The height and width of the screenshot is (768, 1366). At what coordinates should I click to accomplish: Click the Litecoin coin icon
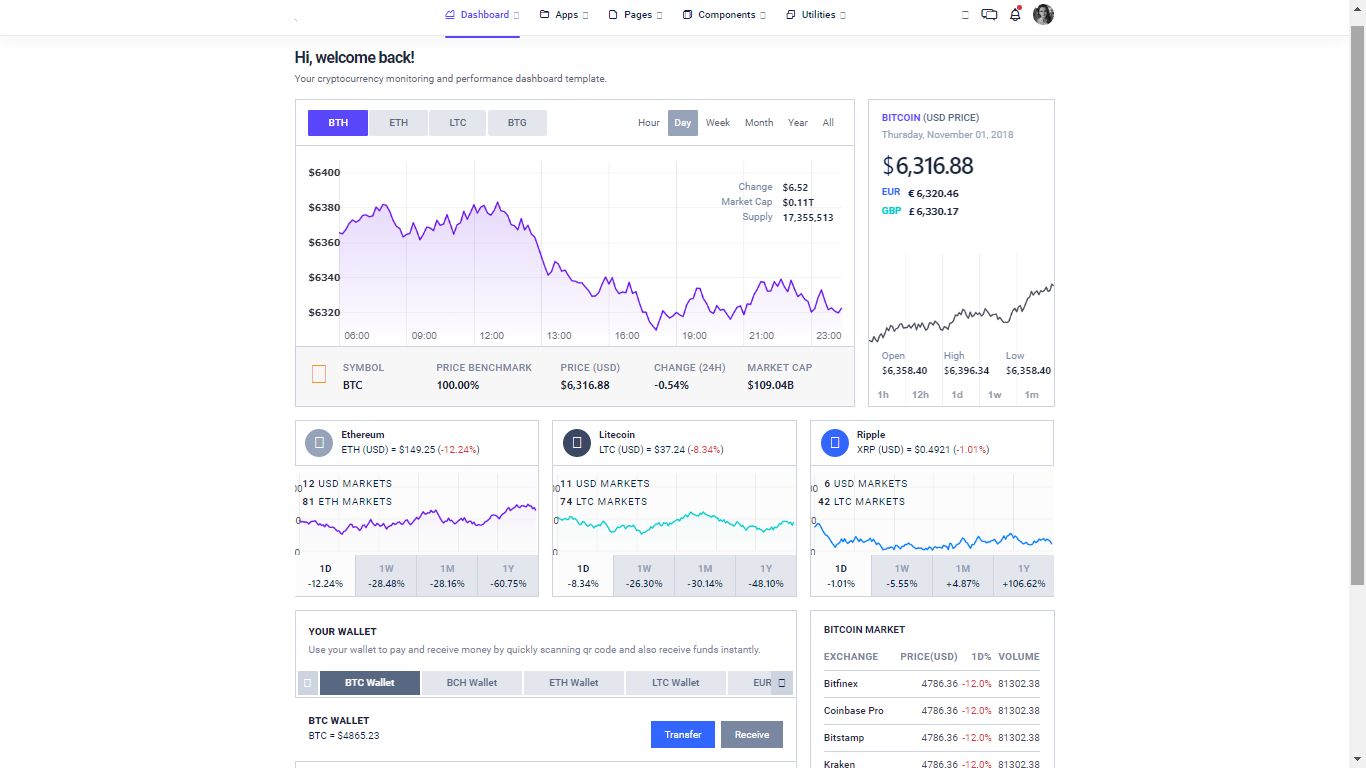point(576,442)
